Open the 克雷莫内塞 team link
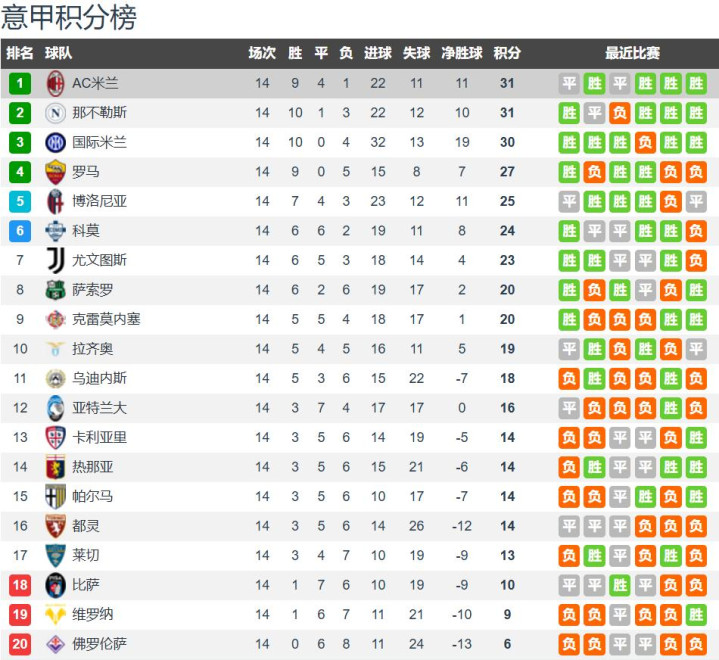Image resolution: width=719 pixels, height=660 pixels. click(x=106, y=319)
